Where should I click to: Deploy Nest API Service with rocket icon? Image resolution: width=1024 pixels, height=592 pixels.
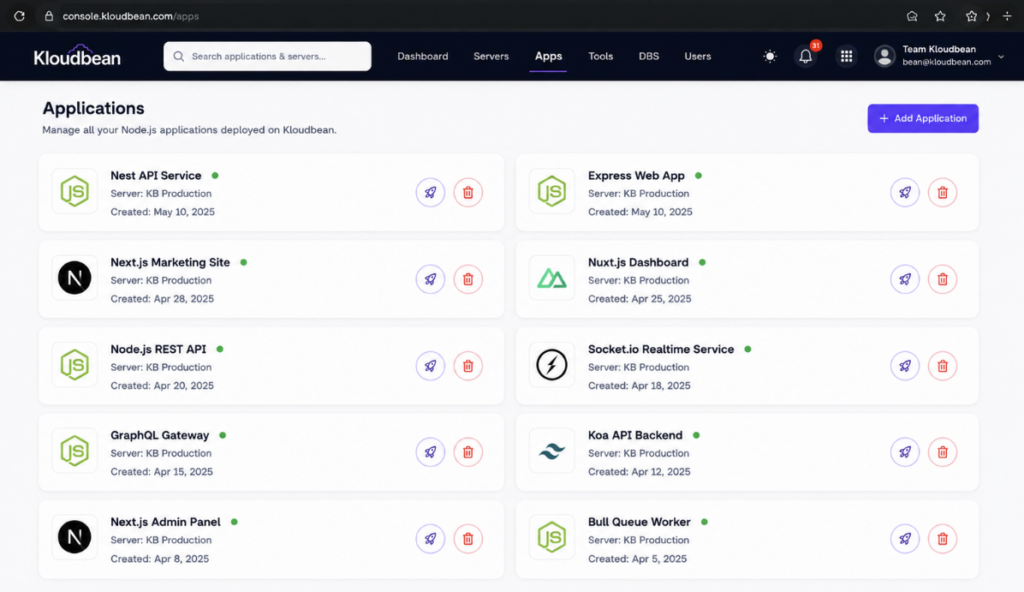click(430, 192)
